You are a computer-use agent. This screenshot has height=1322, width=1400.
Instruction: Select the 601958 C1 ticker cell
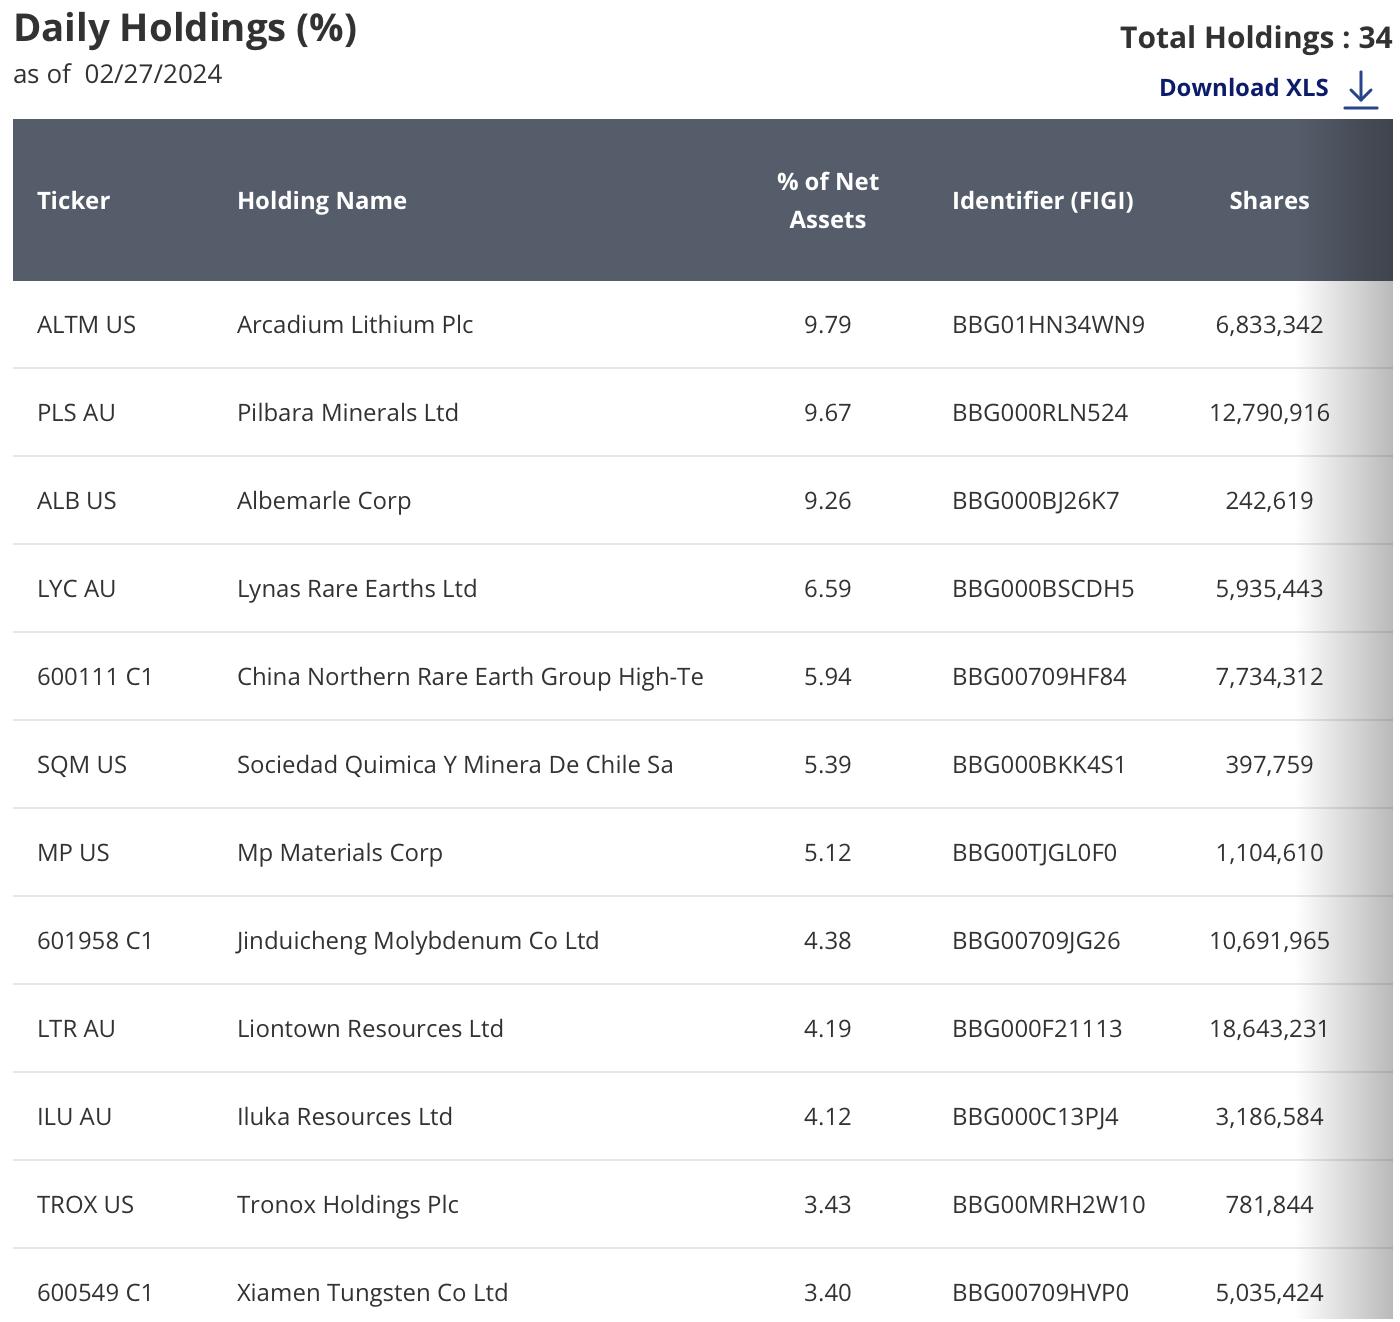[x=95, y=940]
